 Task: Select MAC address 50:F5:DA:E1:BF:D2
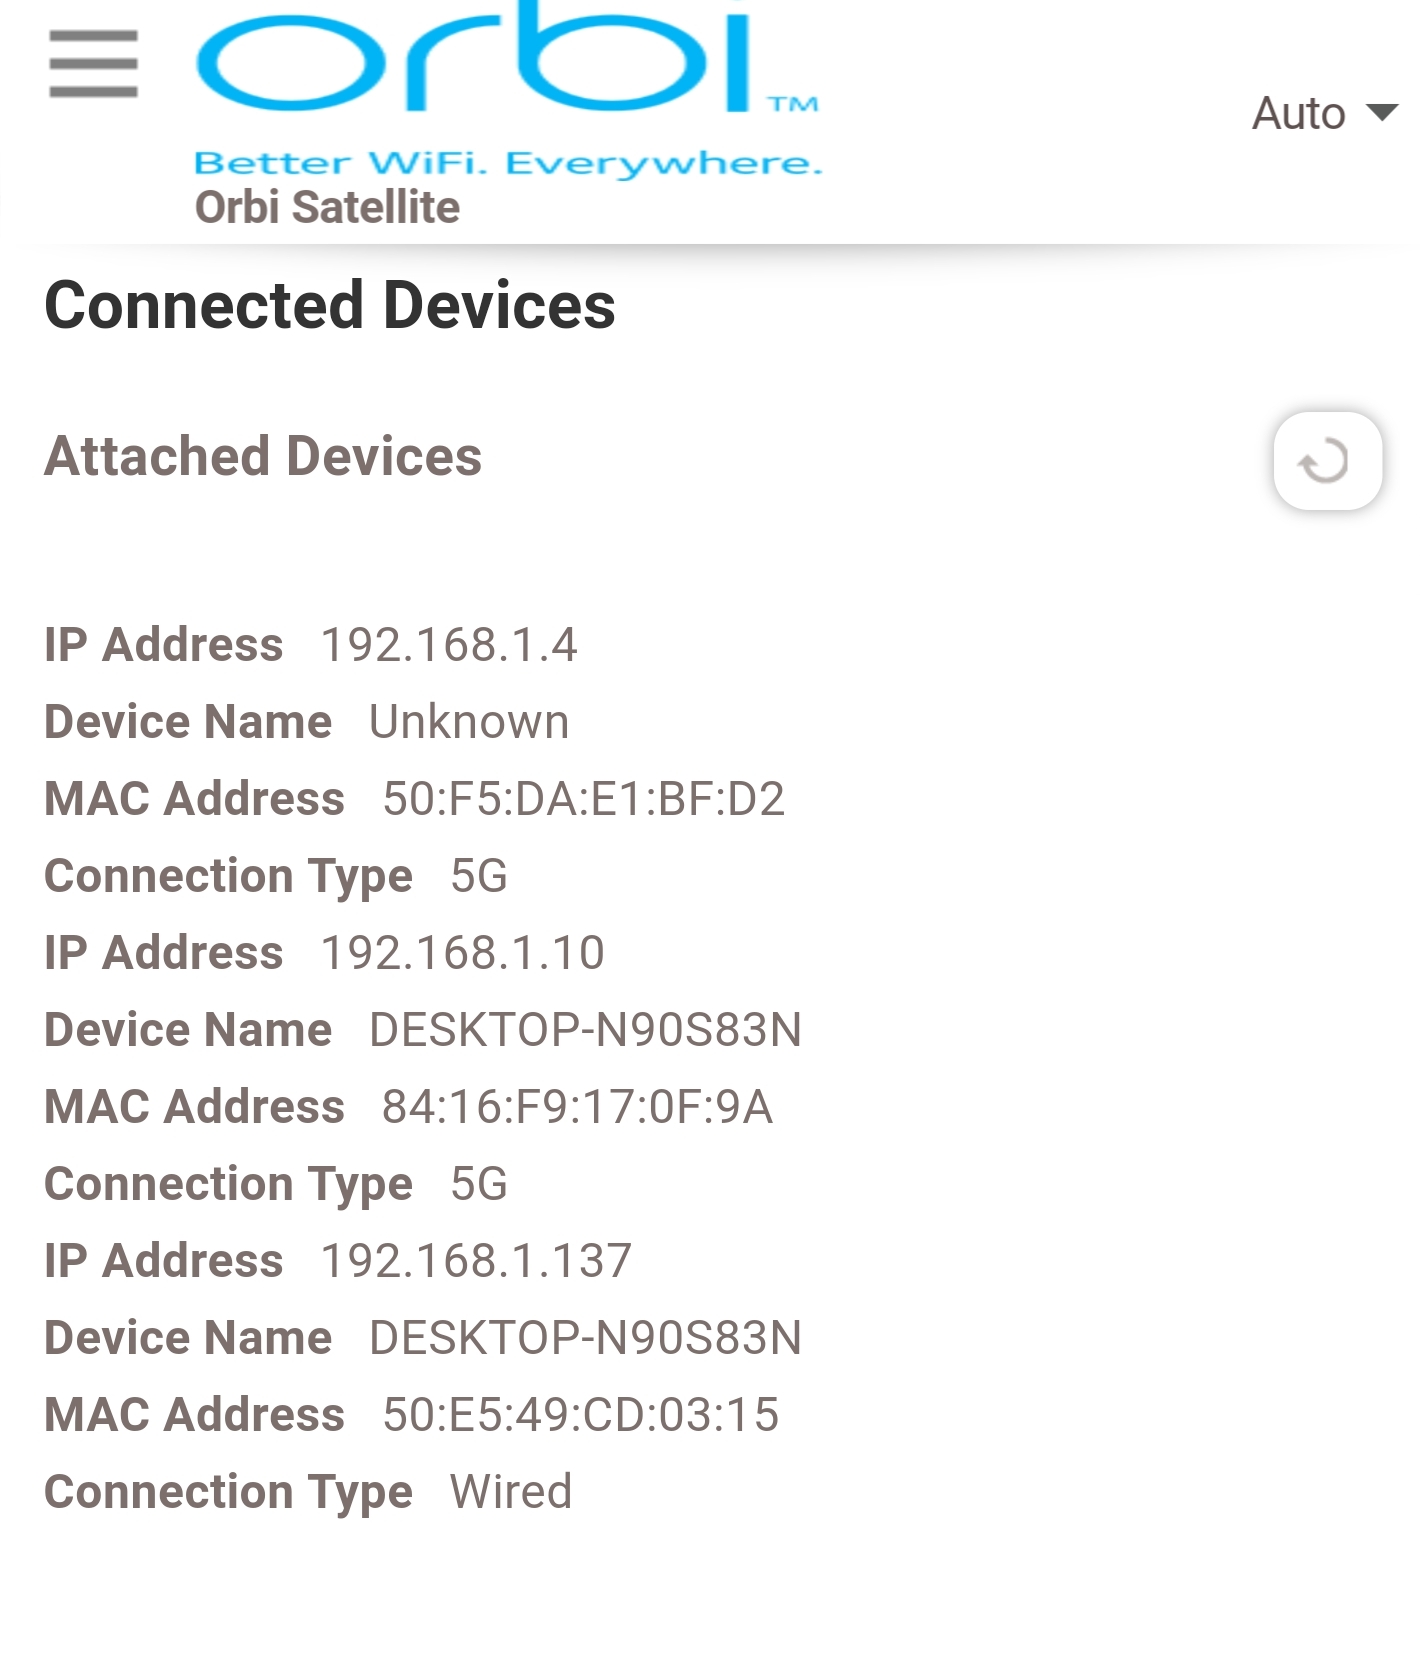583,799
